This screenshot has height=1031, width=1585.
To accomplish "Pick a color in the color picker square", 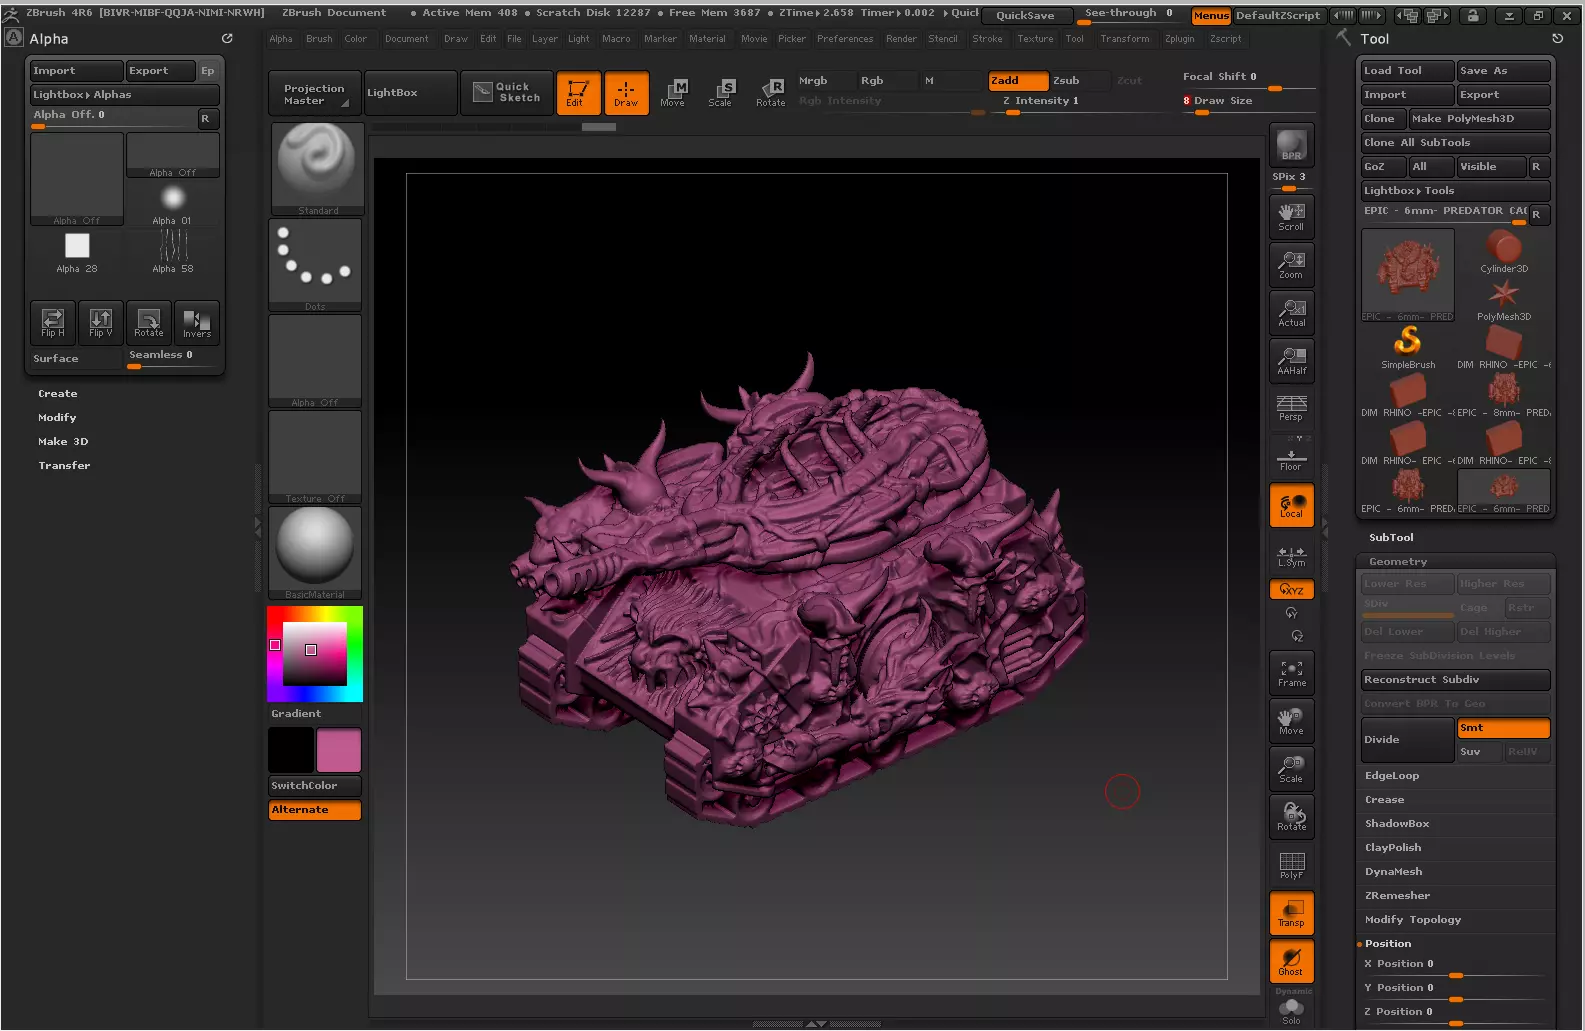I will (315, 654).
